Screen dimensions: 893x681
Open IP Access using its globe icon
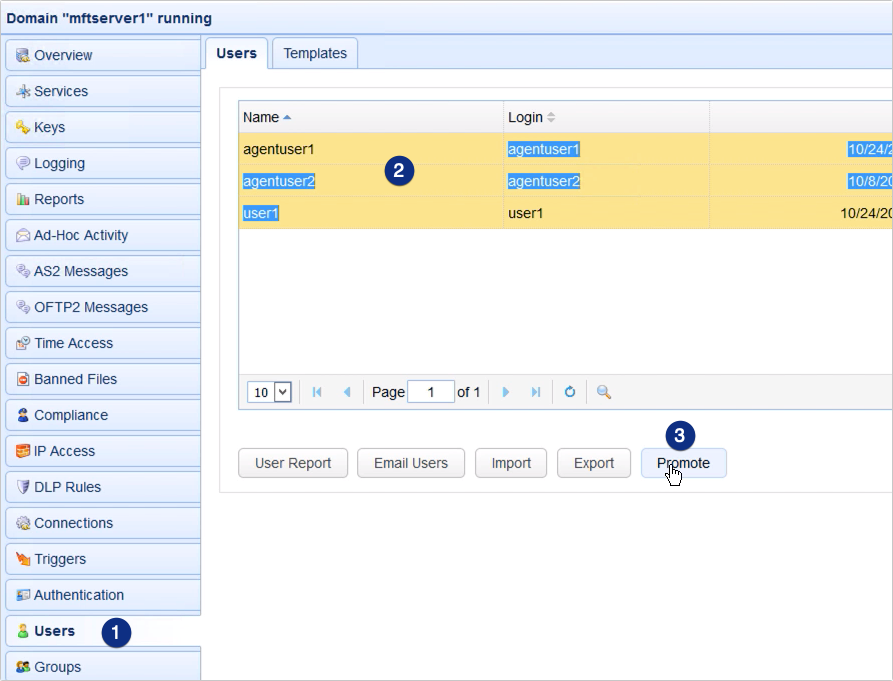tap(22, 451)
